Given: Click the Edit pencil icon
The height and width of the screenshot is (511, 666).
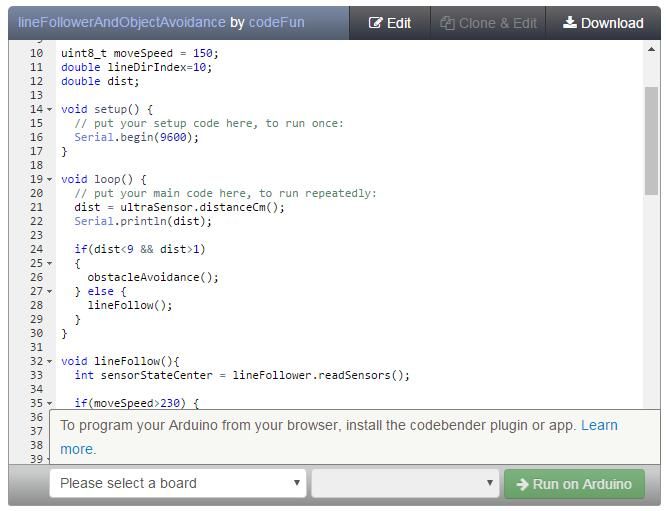Looking at the screenshot, I should pyautogui.click(x=375, y=23).
